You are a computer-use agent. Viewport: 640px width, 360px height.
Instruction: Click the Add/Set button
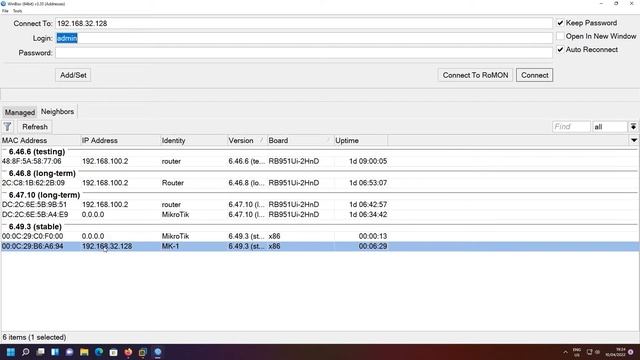[x=73, y=75]
